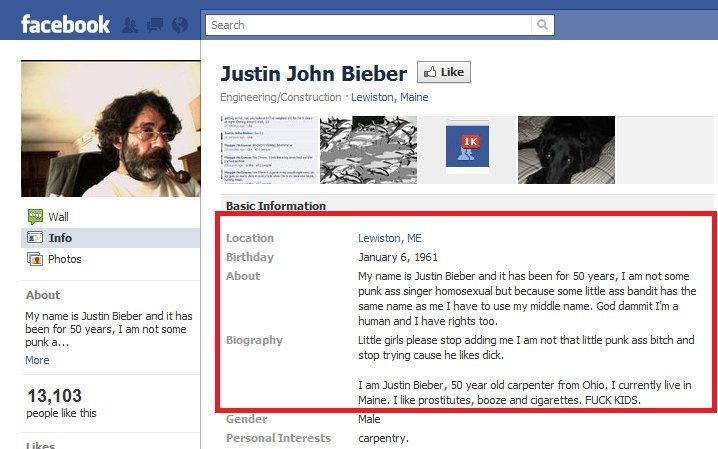Click the search magnifier button

click(542, 25)
